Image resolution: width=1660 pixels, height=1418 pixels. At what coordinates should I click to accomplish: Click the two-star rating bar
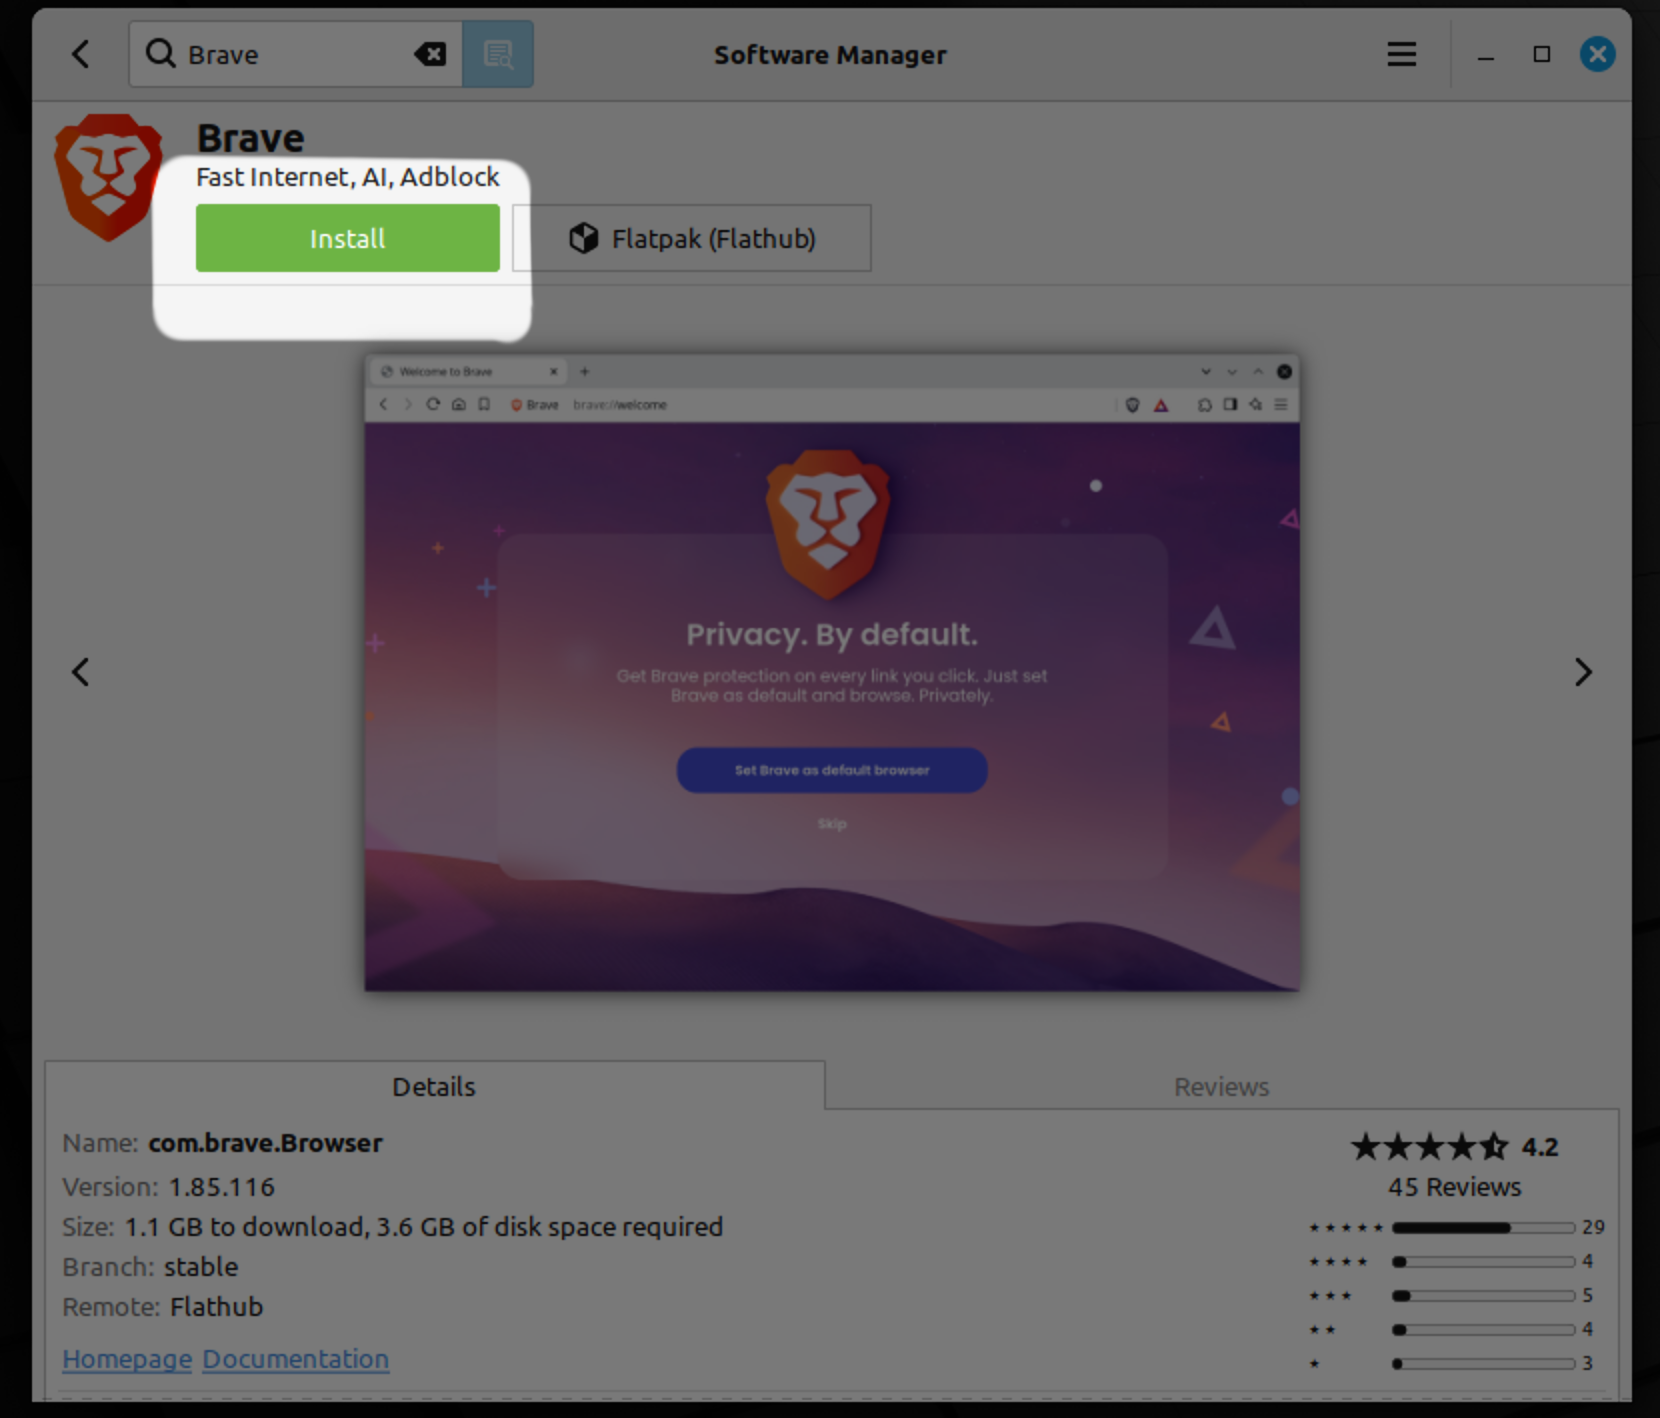[x=1484, y=1330]
